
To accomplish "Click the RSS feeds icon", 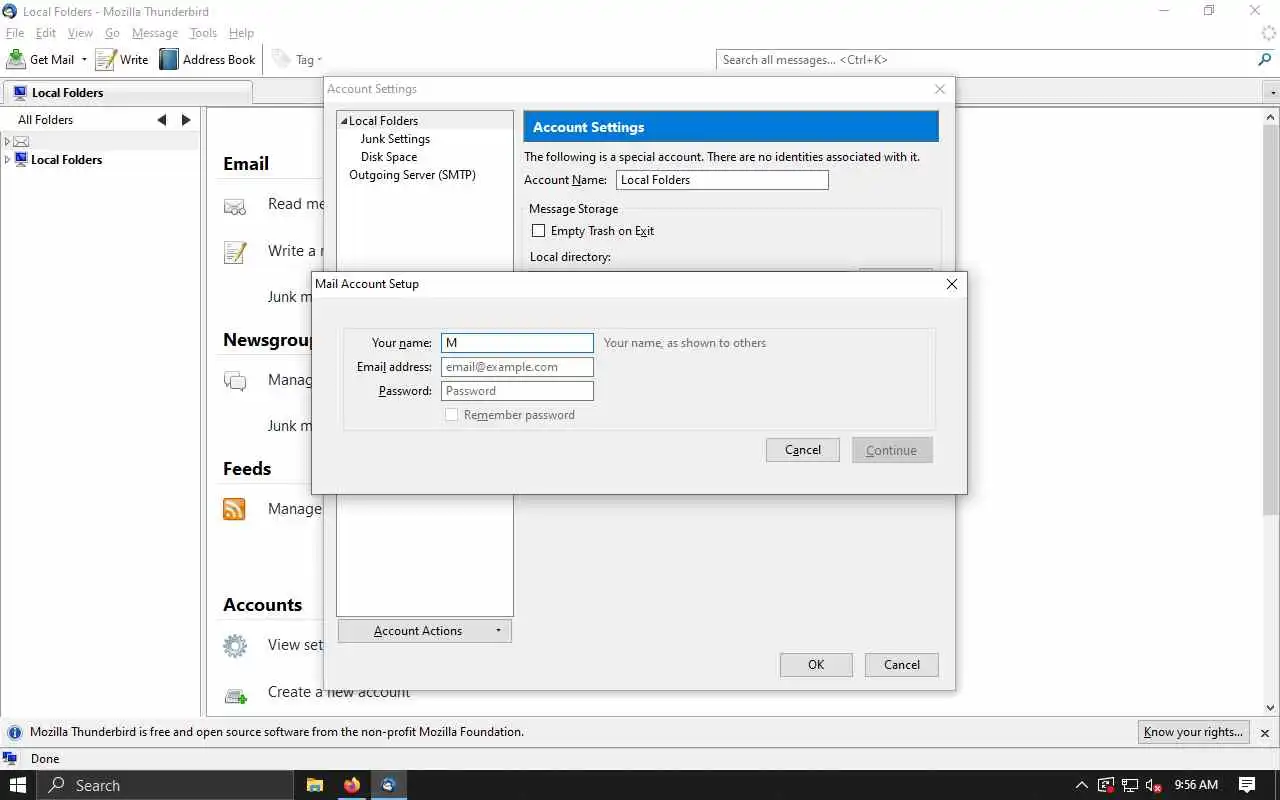I will 234,509.
